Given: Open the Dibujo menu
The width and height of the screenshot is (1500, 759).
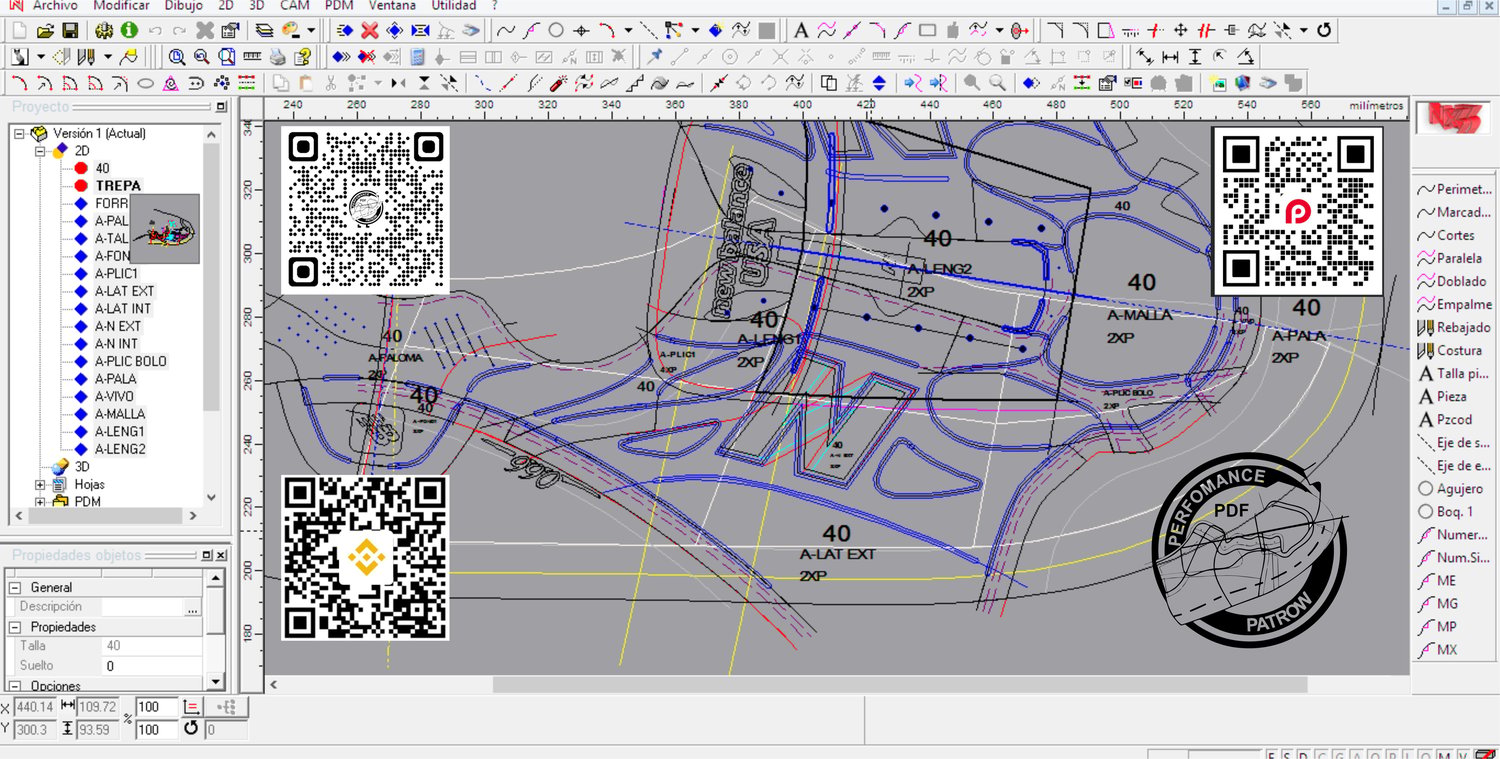Looking at the screenshot, I should tap(183, 5).
